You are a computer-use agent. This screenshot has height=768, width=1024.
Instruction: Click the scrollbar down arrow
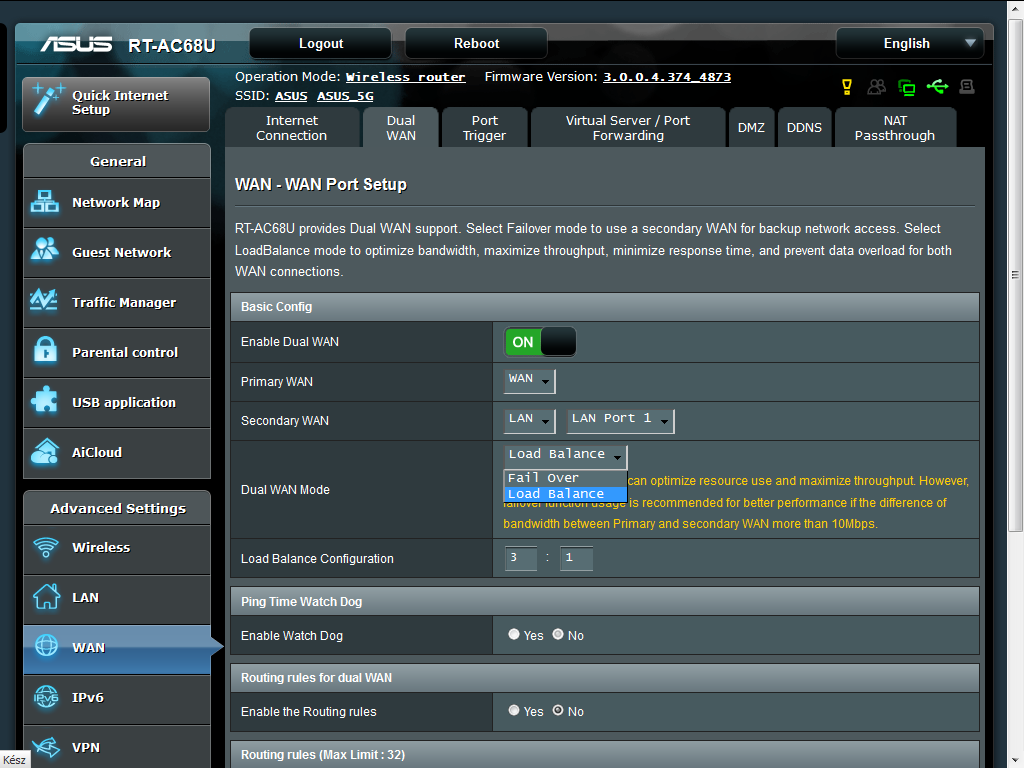point(1015,760)
